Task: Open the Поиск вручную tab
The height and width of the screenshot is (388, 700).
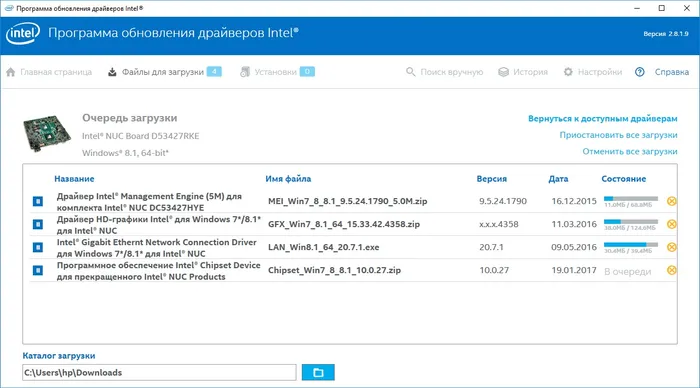Action: [x=444, y=72]
